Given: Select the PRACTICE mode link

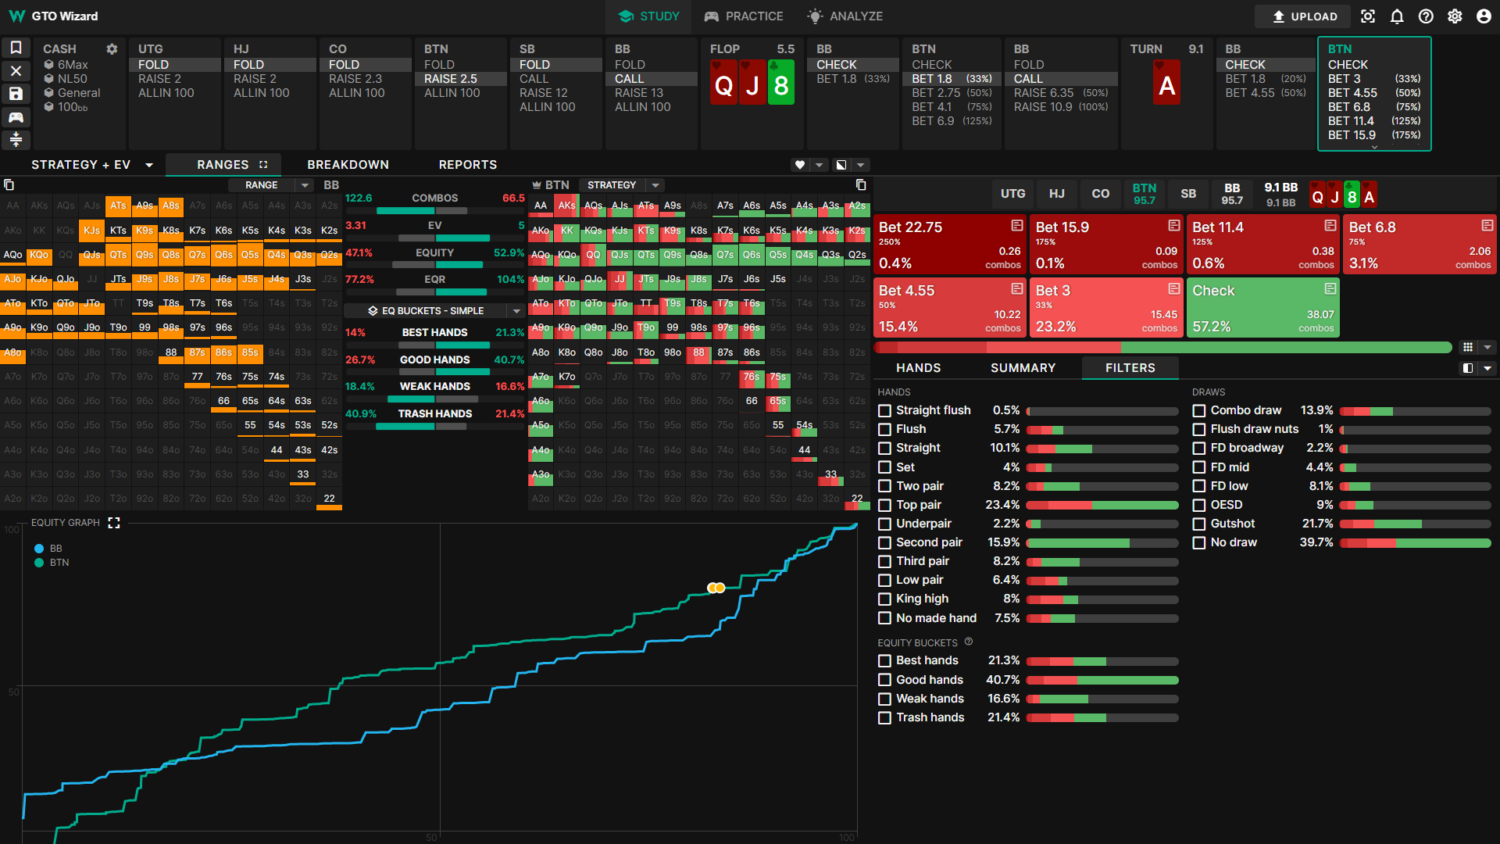Looking at the screenshot, I should coord(743,16).
